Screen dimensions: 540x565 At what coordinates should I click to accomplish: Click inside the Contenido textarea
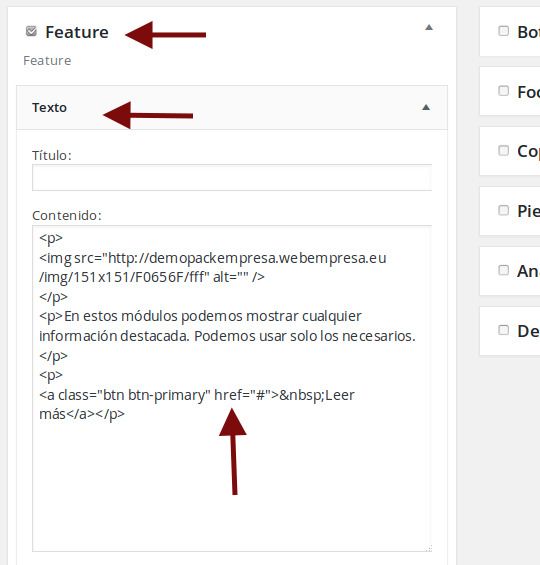click(232, 388)
